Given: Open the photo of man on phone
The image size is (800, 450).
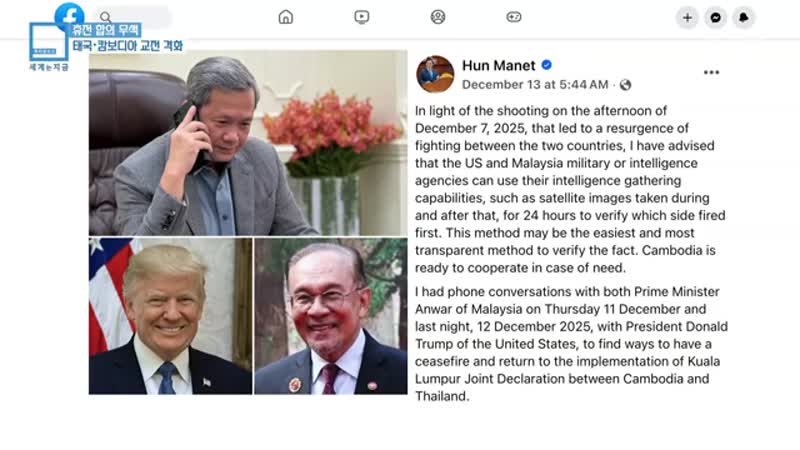Looking at the screenshot, I should 248,143.
